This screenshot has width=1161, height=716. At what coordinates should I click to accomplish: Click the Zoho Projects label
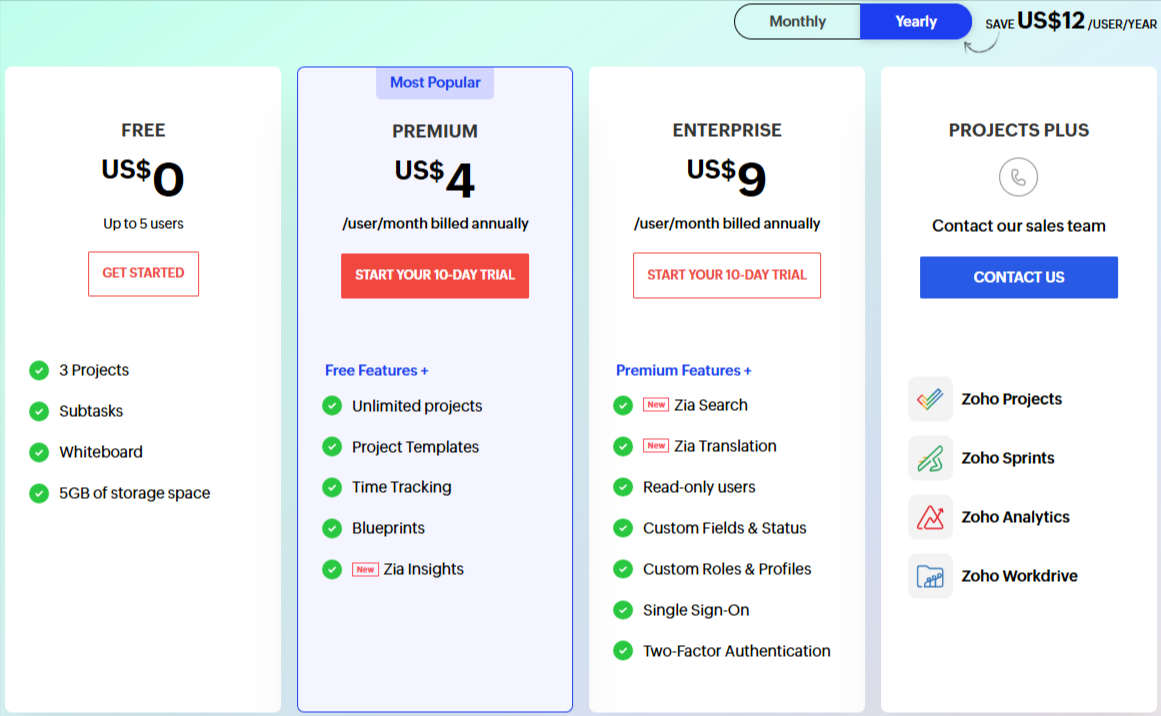(1011, 399)
